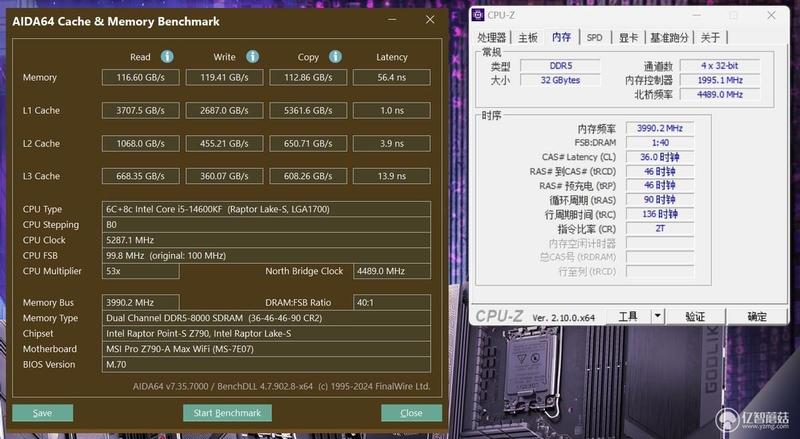
Task: Click the DRAM:FSB Ratio 40:1 field
Action: 392,302
